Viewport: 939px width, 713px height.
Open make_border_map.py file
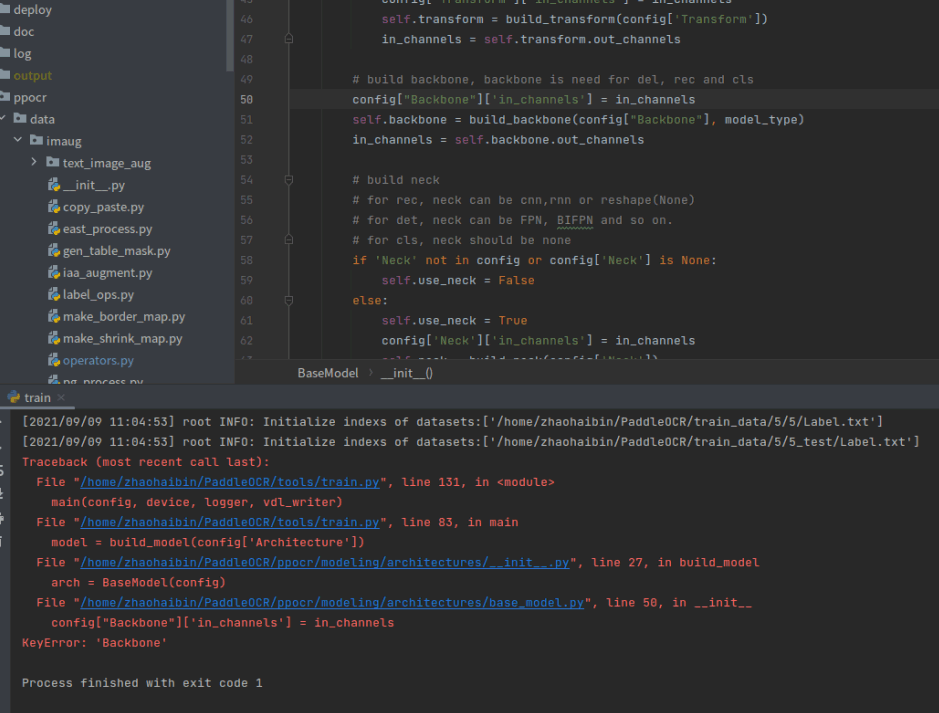point(124,317)
